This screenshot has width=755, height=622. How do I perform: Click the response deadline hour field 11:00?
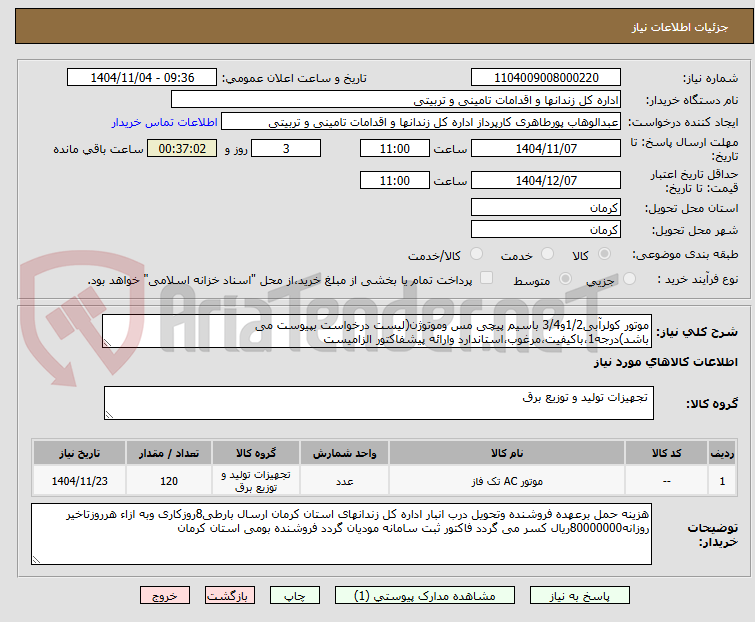coord(394,148)
